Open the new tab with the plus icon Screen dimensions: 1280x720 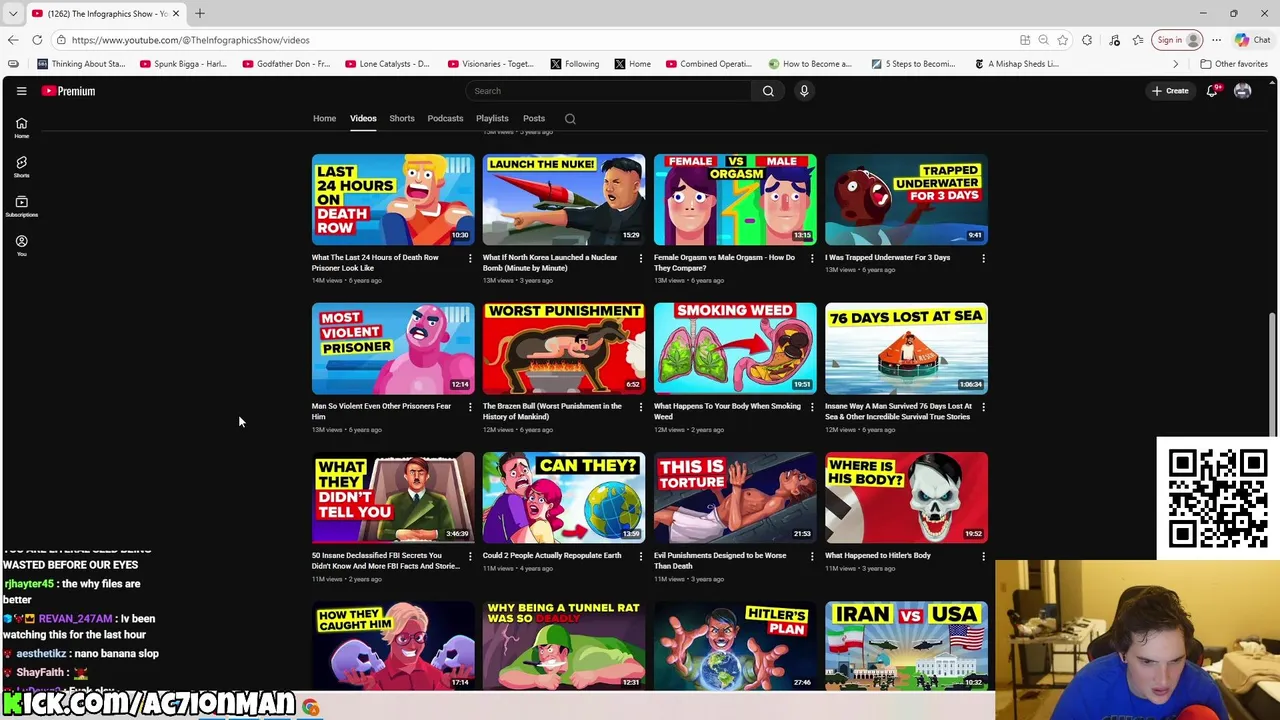pos(200,13)
